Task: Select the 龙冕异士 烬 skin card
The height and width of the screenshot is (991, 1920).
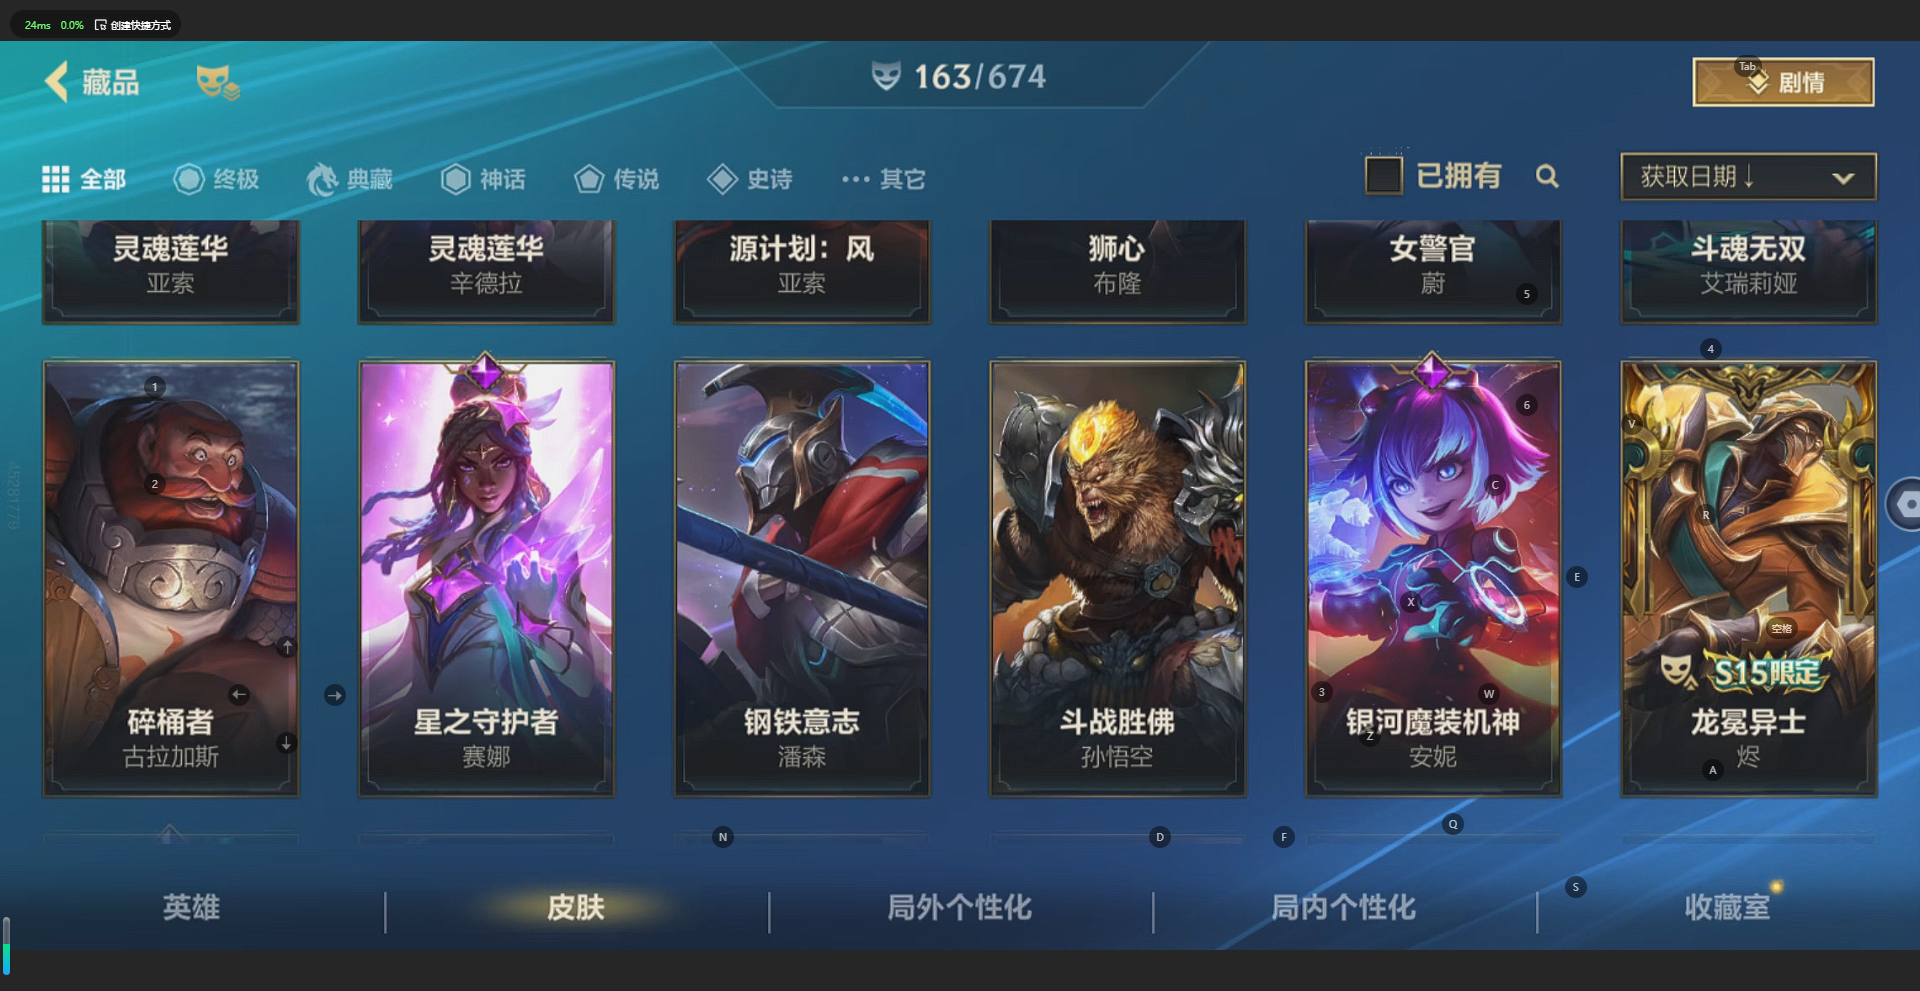Action: coord(1748,578)
